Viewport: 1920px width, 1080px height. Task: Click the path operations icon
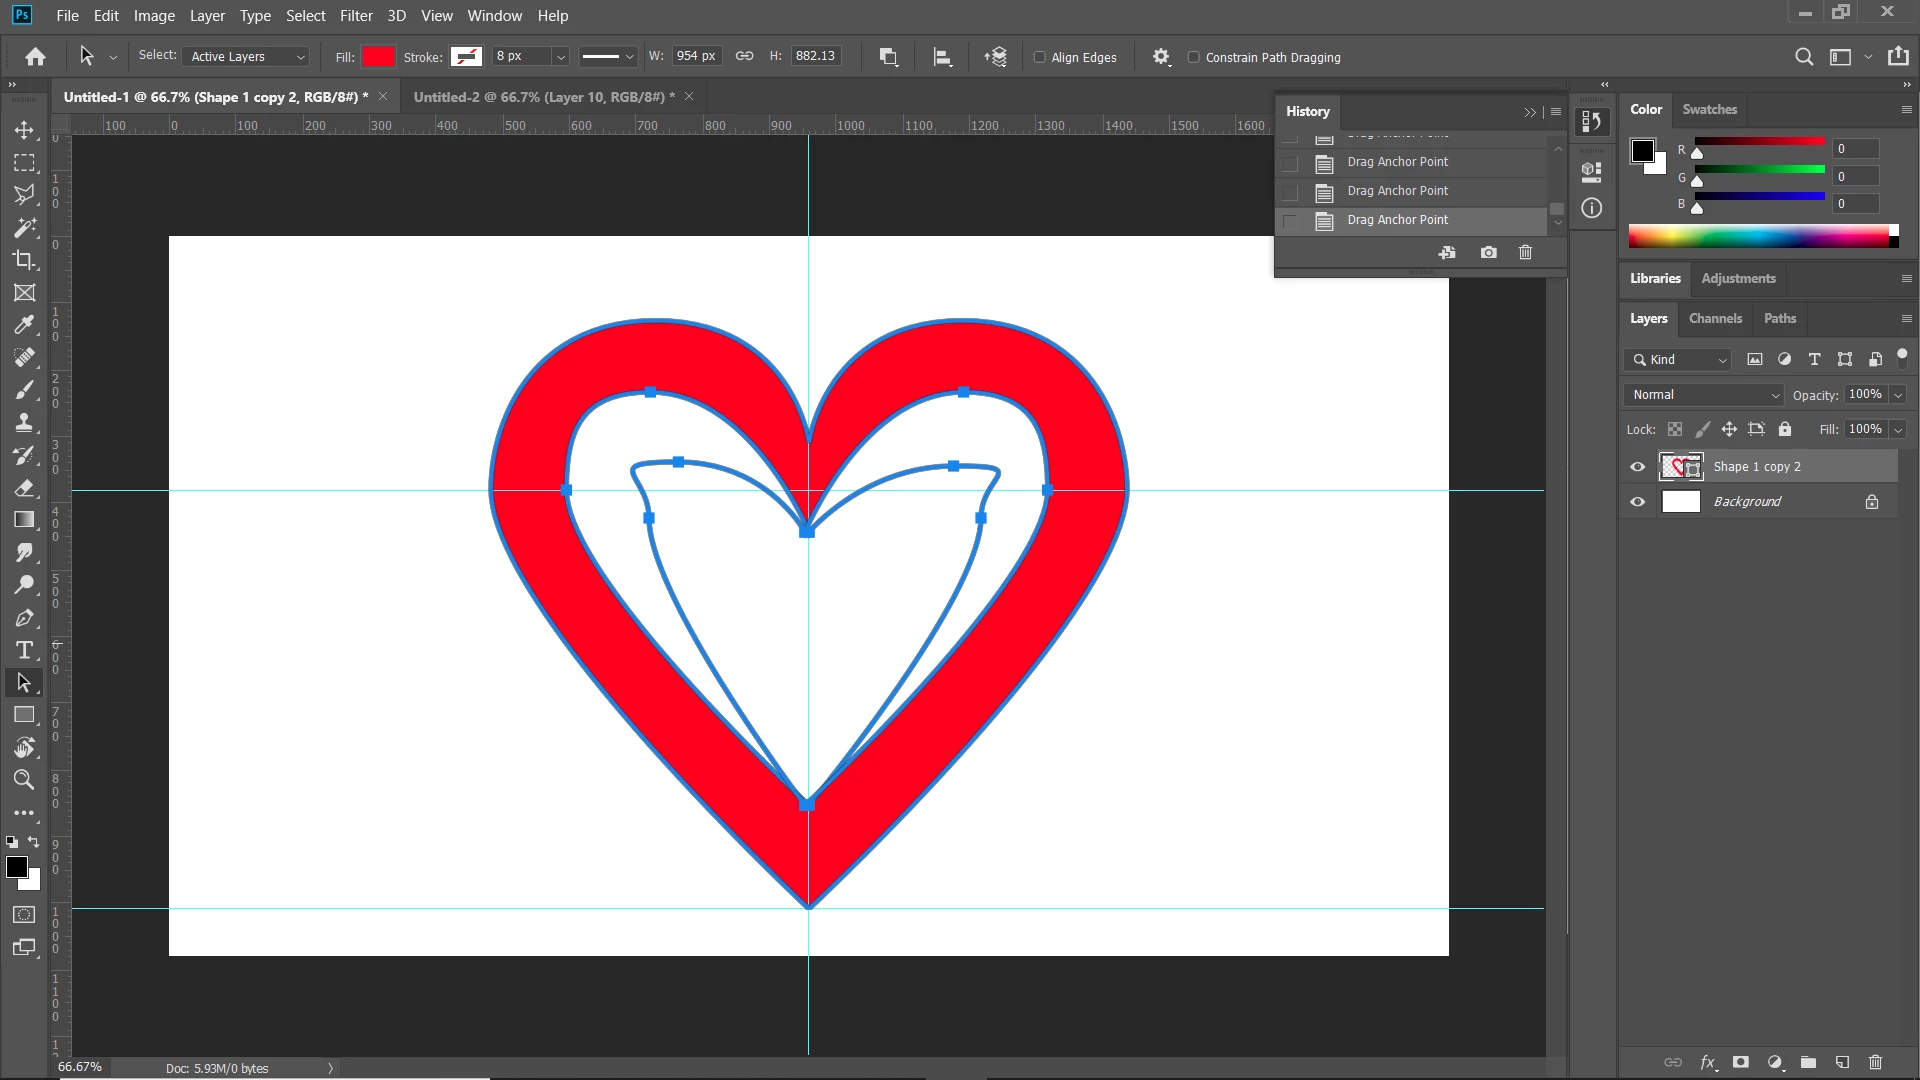click(888, 57)
